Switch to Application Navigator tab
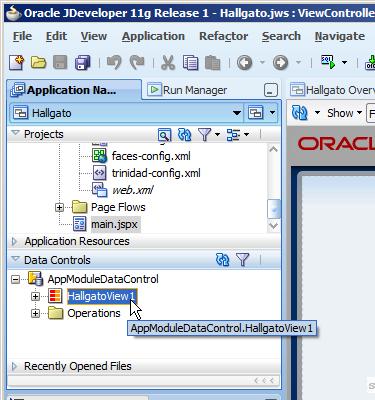The image size is (375, 400). click(x=74, y=90)
